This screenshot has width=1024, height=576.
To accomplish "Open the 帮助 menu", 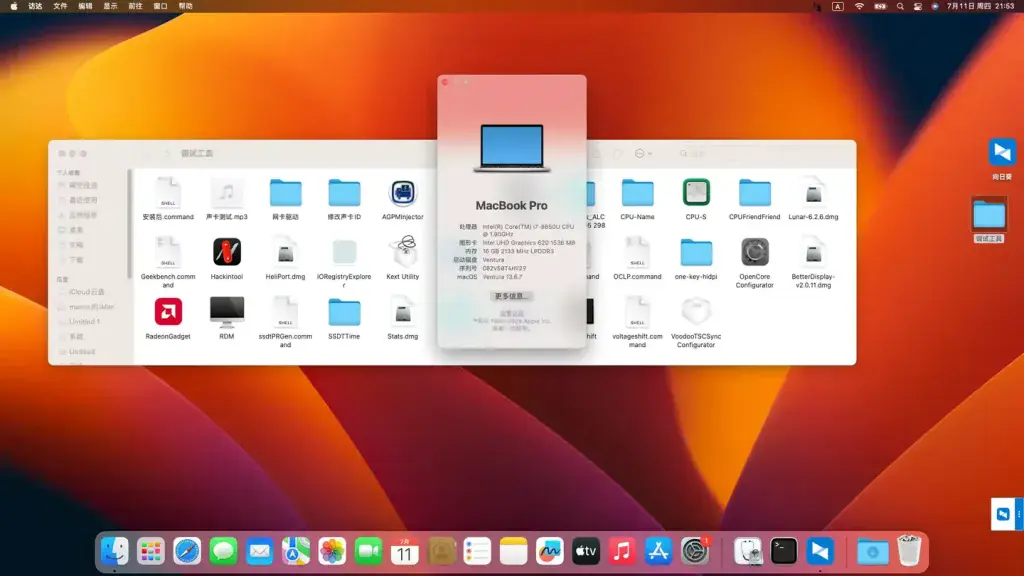I will [186, 6].
